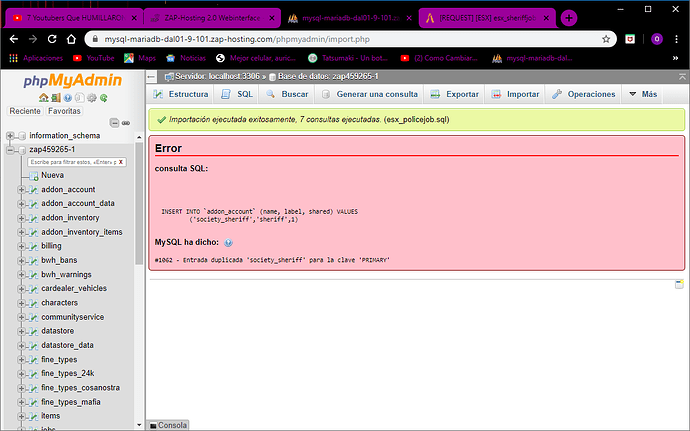The image size is (690, 431).
Task: Switch to the ZAP-Hosting 2.0 Webinterface tab
Action: click(212, 18)
